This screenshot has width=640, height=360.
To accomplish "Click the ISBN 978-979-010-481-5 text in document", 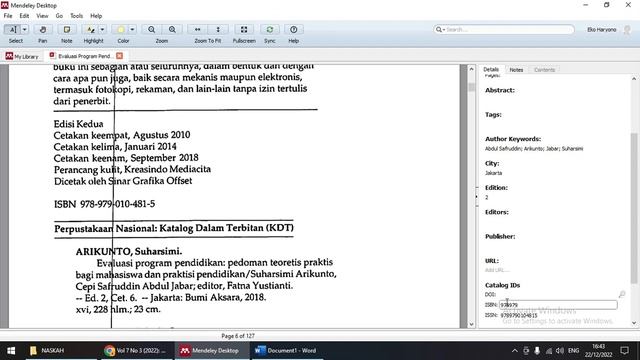I will click(x=104, y=204).
